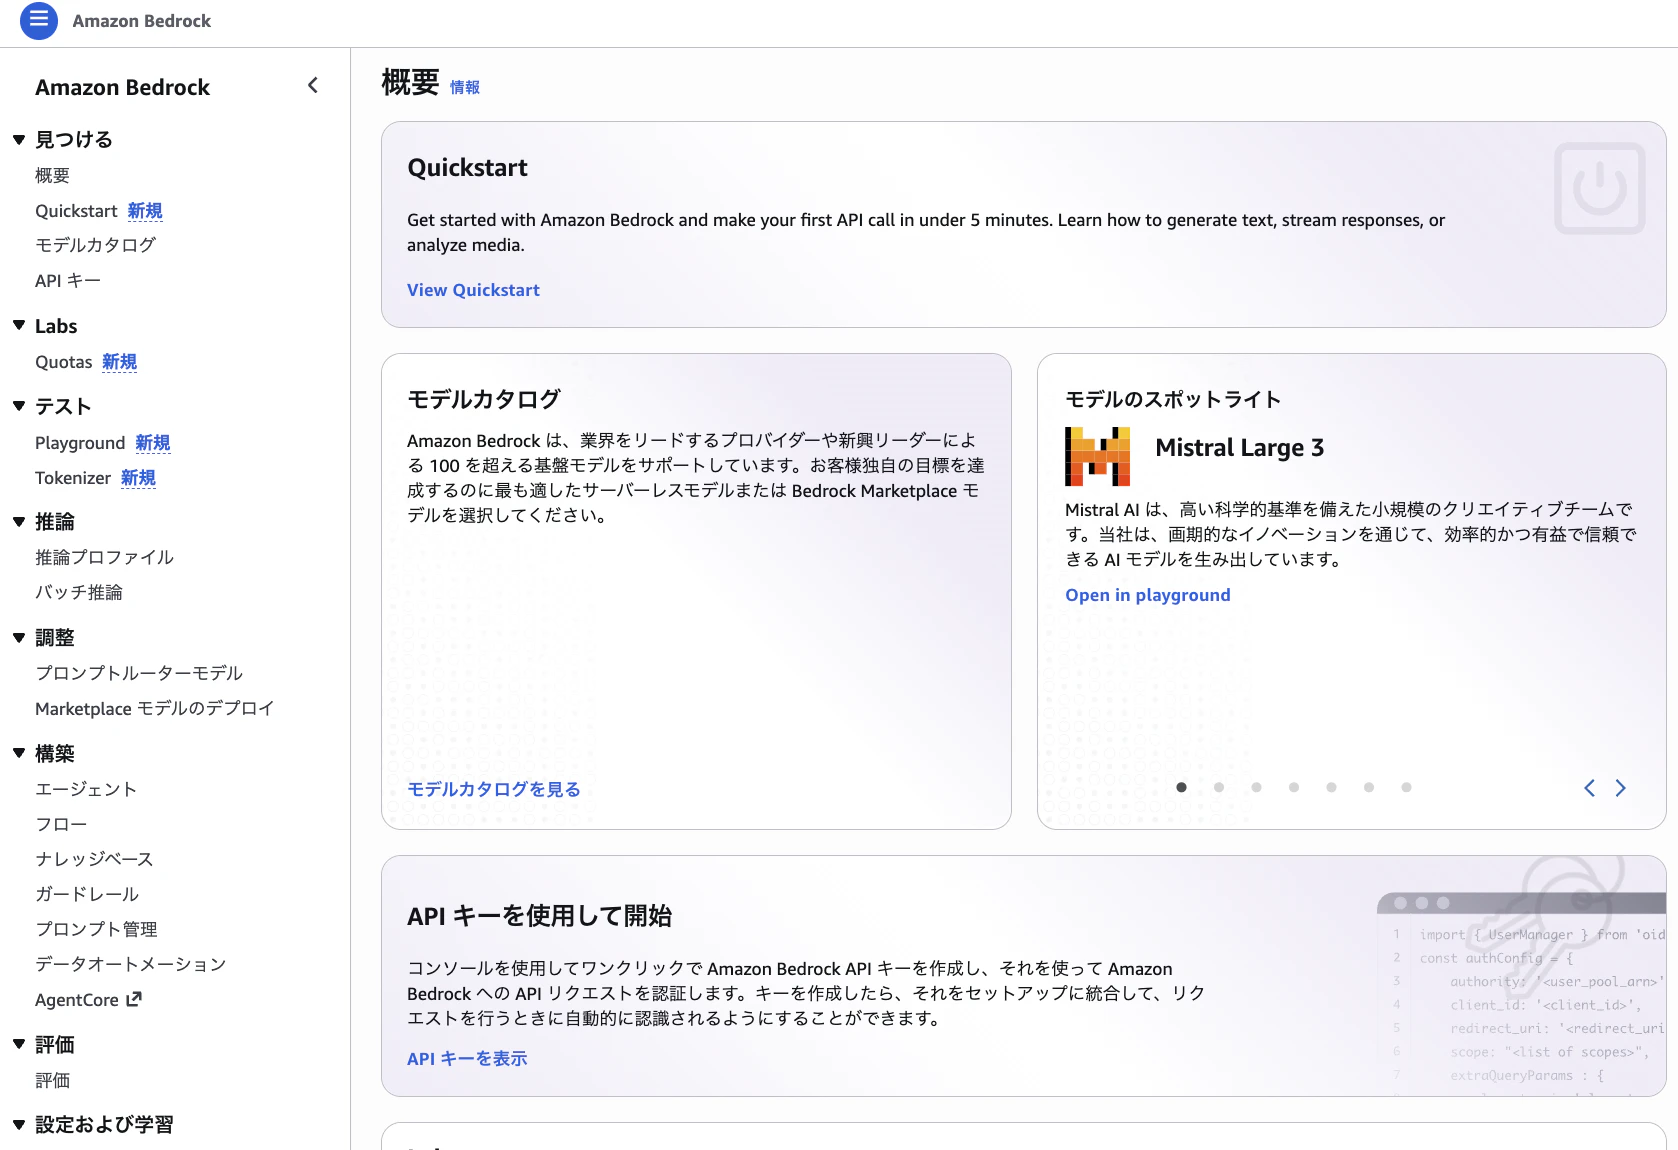Screen dimensions: 1678x1150
Task: Open バッチ推論 in the sidebar
Action: pos(79,593)
